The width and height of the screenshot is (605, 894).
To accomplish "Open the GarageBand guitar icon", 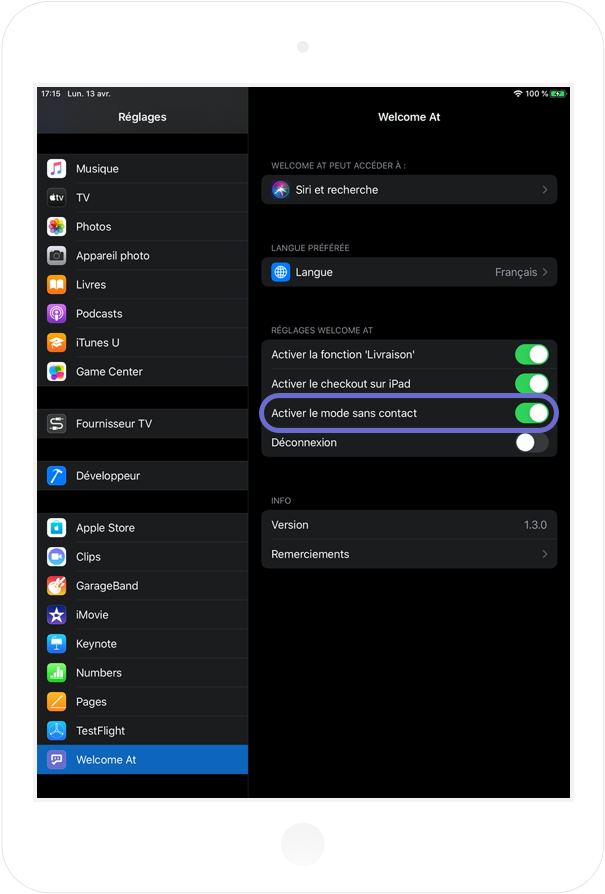I will [x=56, y=586].
